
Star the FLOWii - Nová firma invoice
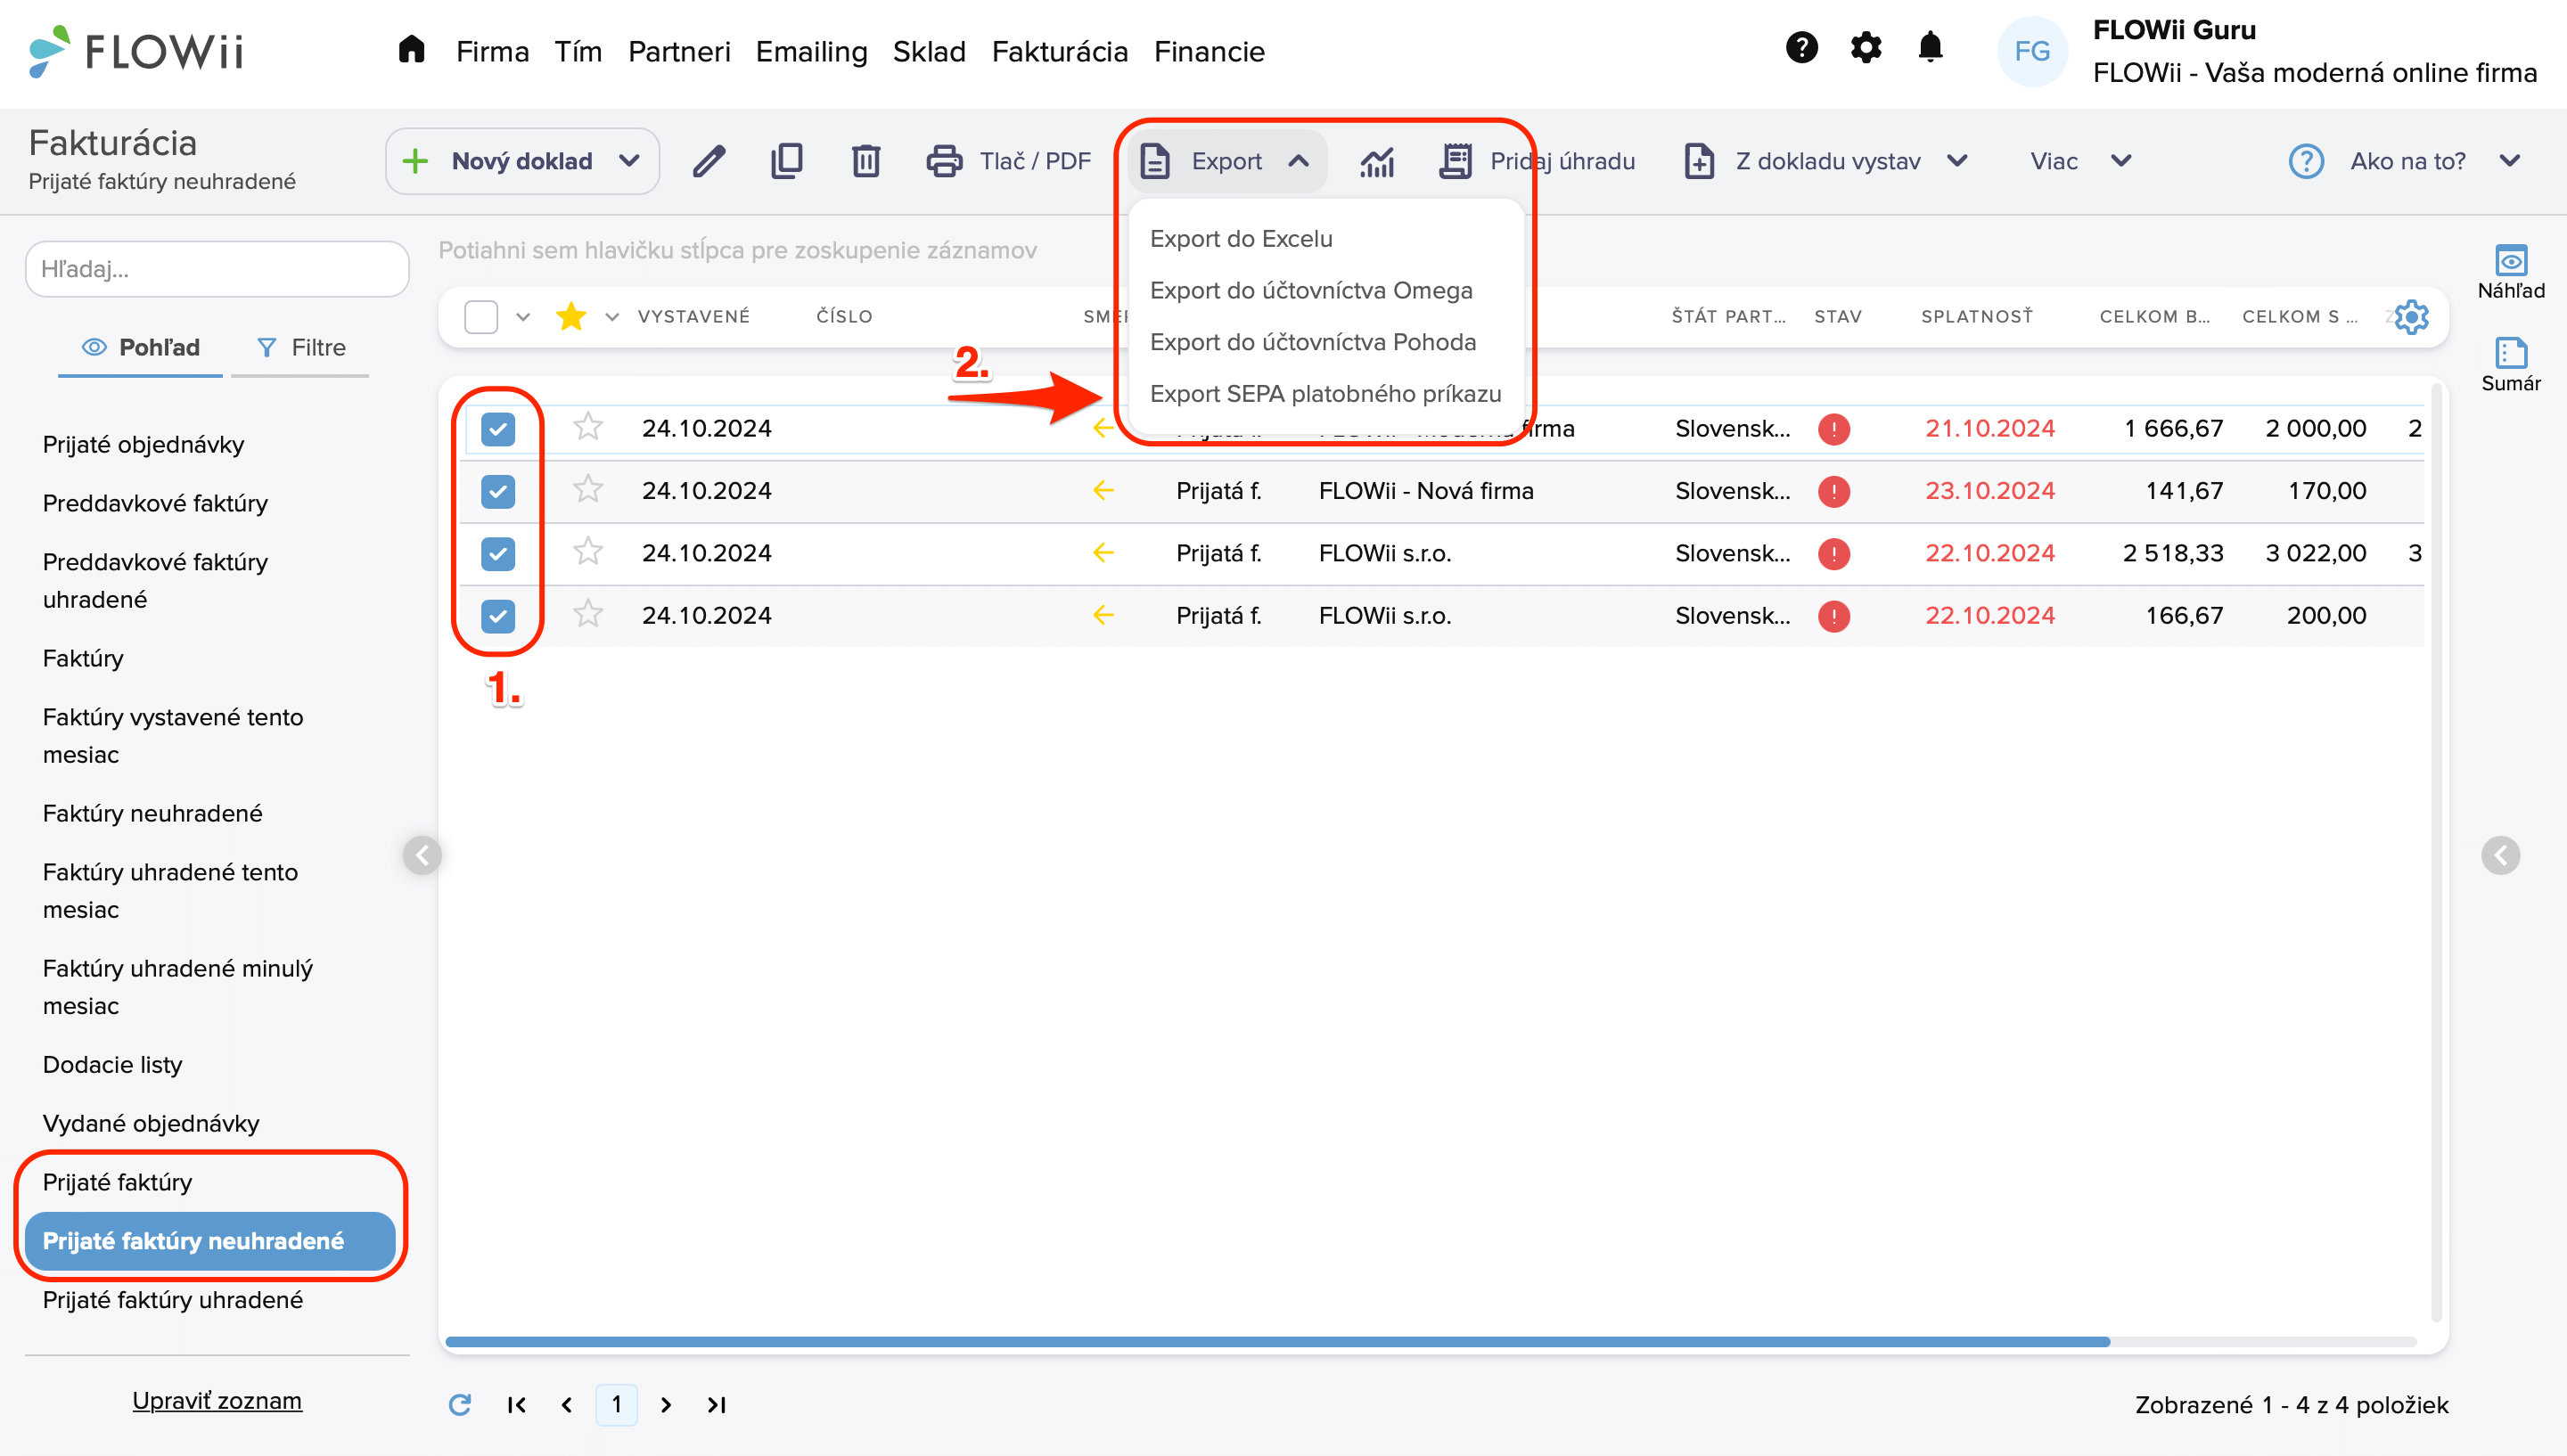588,490
